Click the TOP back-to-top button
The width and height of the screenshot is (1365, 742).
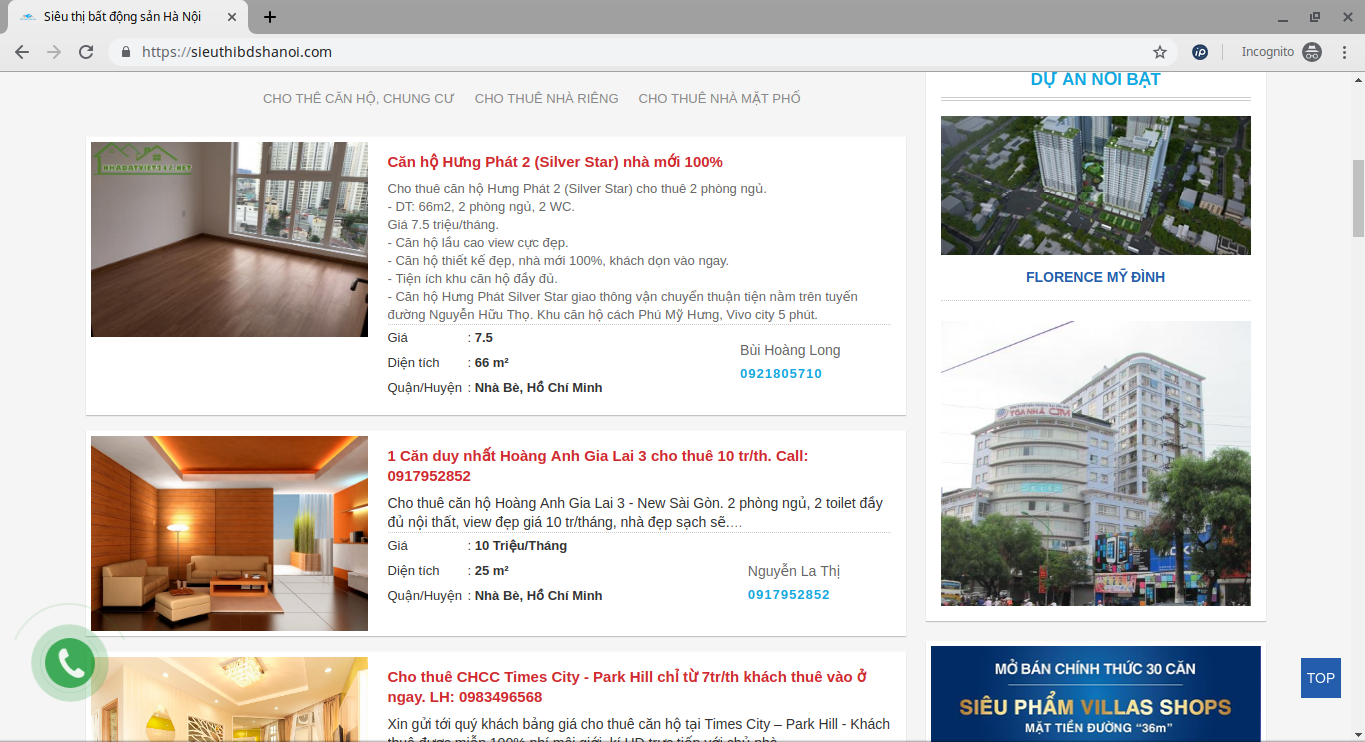point(1321,678)
